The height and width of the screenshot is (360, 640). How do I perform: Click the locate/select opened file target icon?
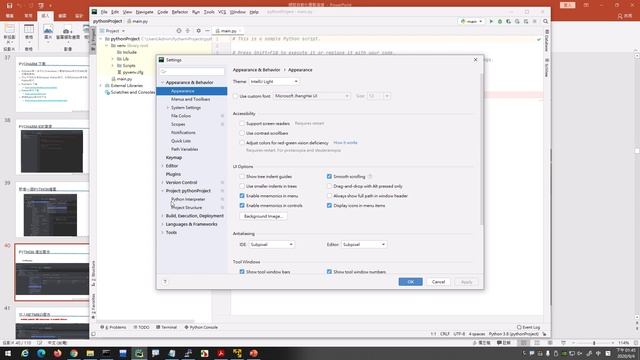point(179,31)
